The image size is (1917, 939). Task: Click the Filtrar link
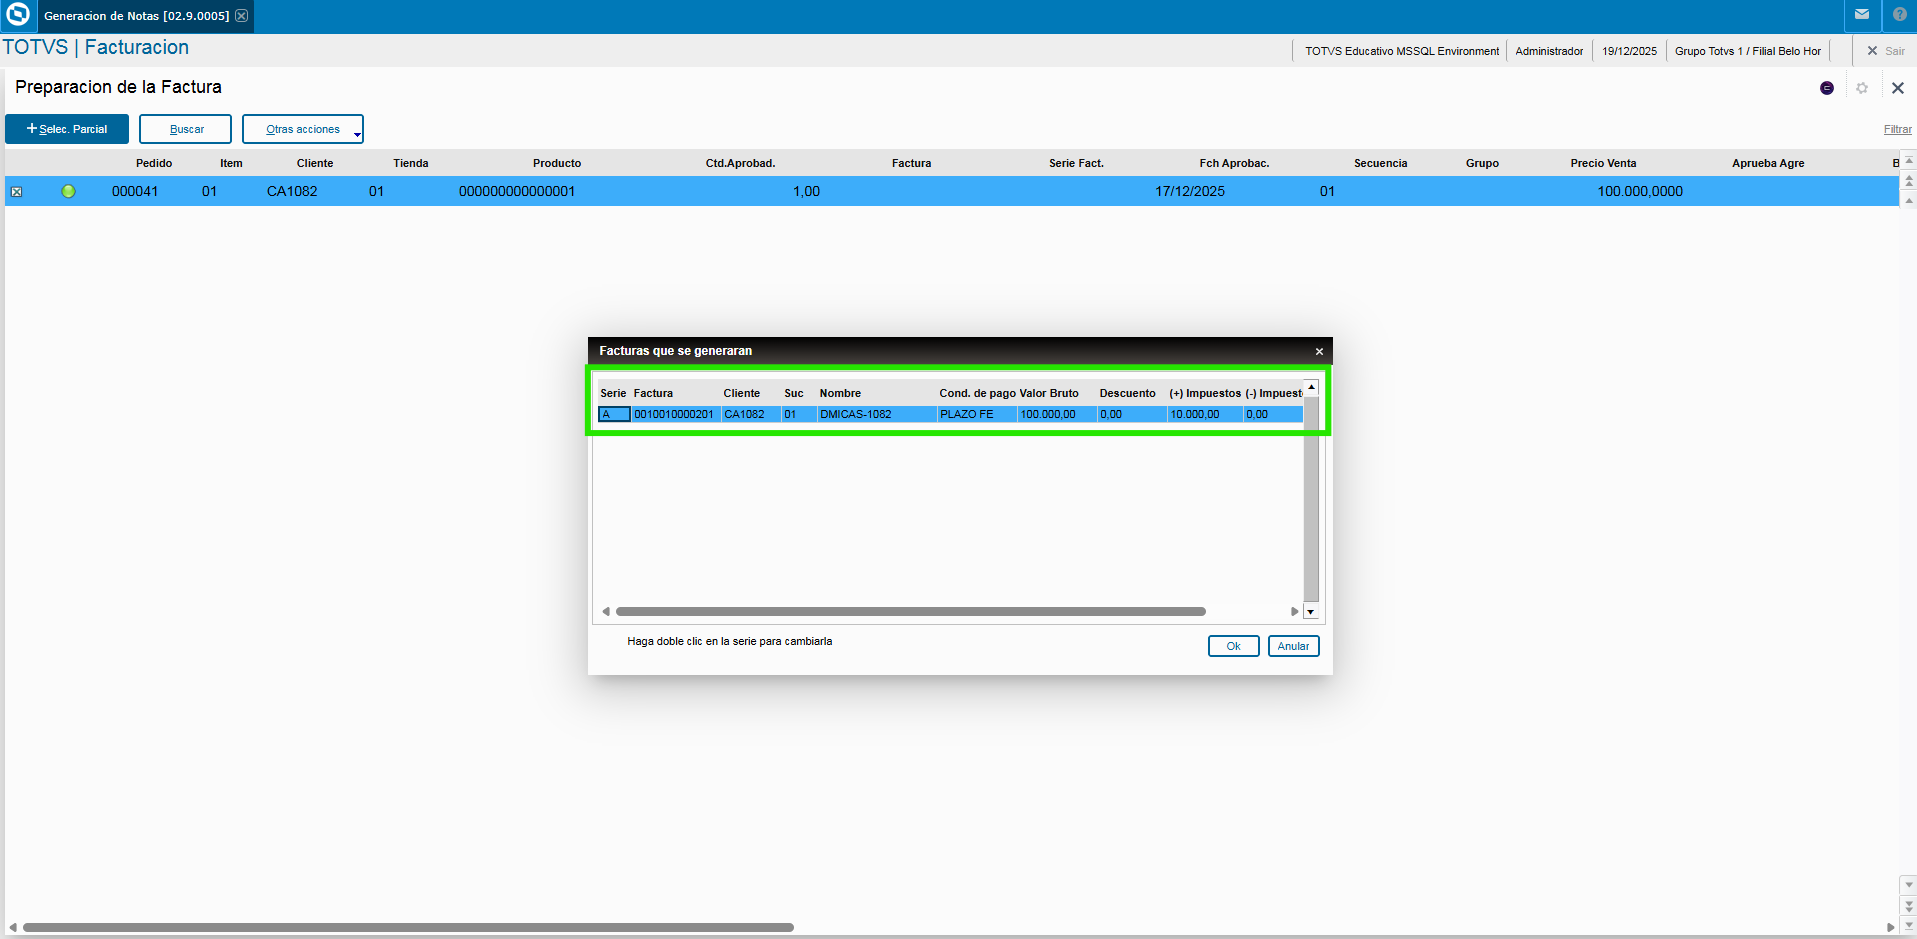click(x=1897, y=130)
